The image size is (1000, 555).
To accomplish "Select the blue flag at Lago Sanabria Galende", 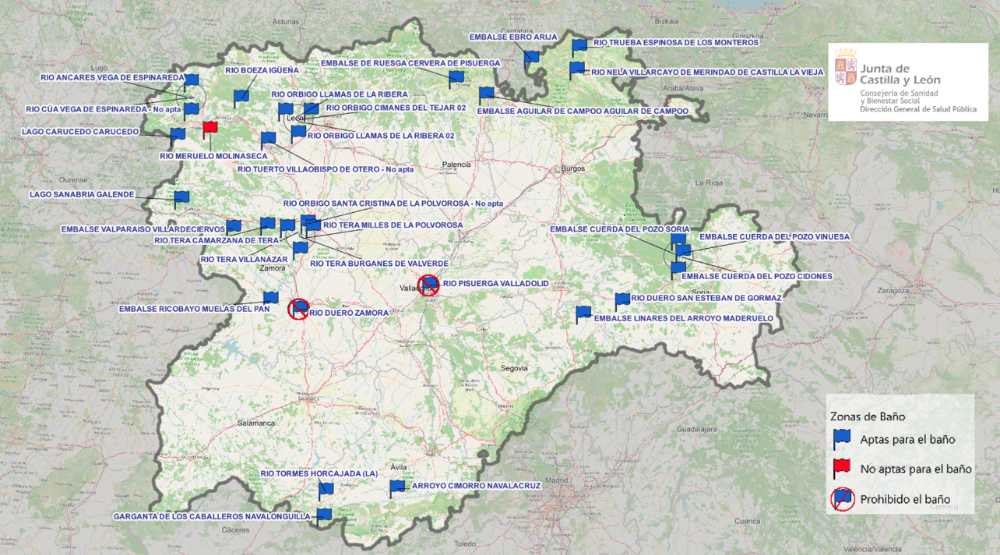I will (x=181, y=200).
